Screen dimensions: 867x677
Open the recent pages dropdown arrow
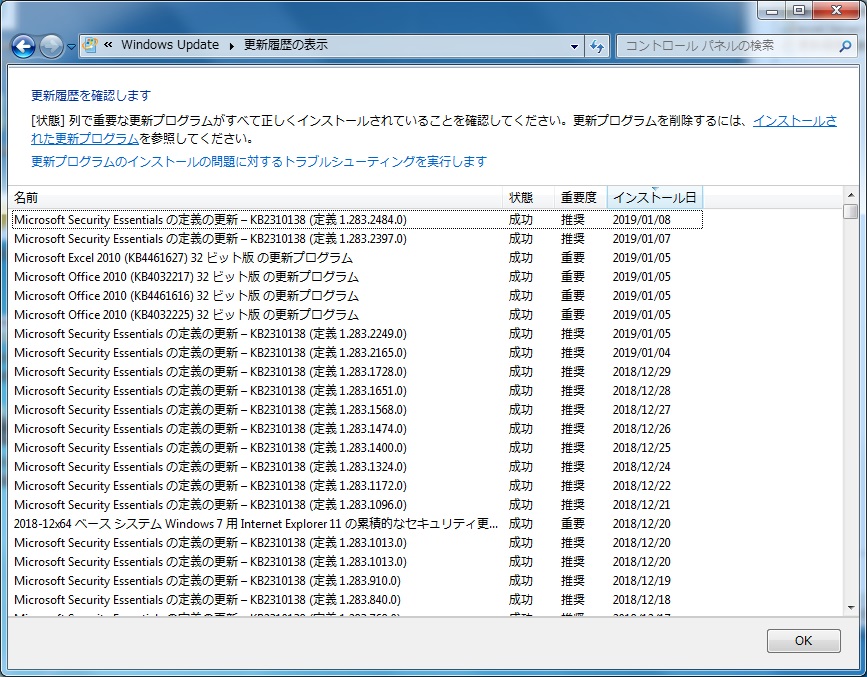tap(71, 47)
